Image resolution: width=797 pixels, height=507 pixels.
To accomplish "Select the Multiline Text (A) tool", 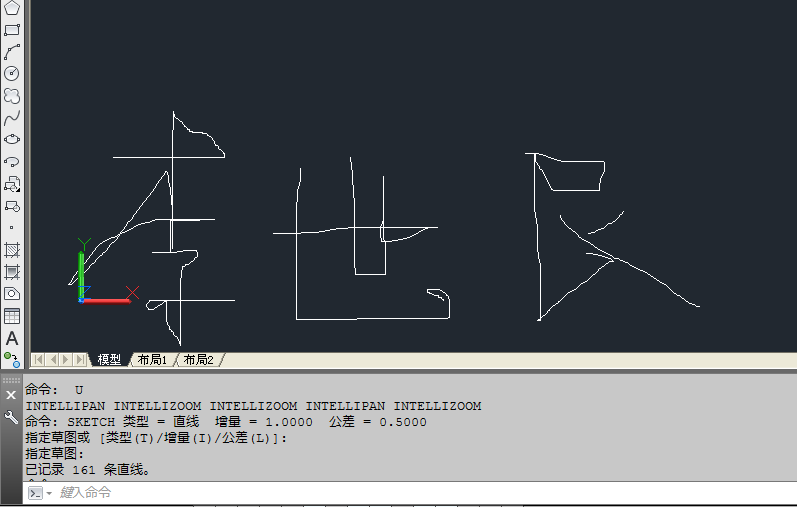I will [x=12, y=338].
